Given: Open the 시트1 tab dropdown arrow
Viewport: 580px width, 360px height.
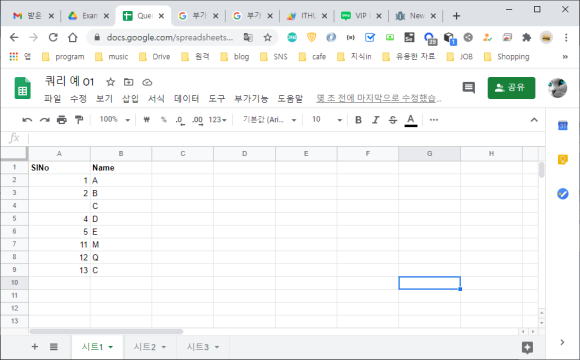Looking at the screenshot, I should point(111,347).
